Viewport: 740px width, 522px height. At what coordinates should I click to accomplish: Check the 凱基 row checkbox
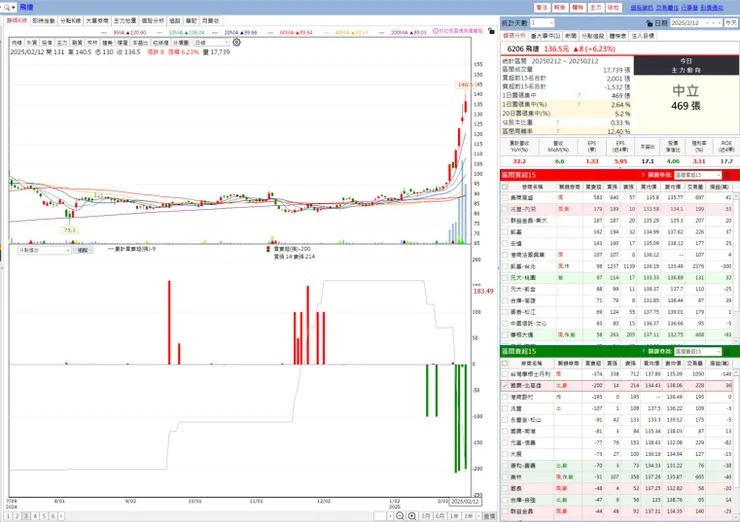point(505,232)
